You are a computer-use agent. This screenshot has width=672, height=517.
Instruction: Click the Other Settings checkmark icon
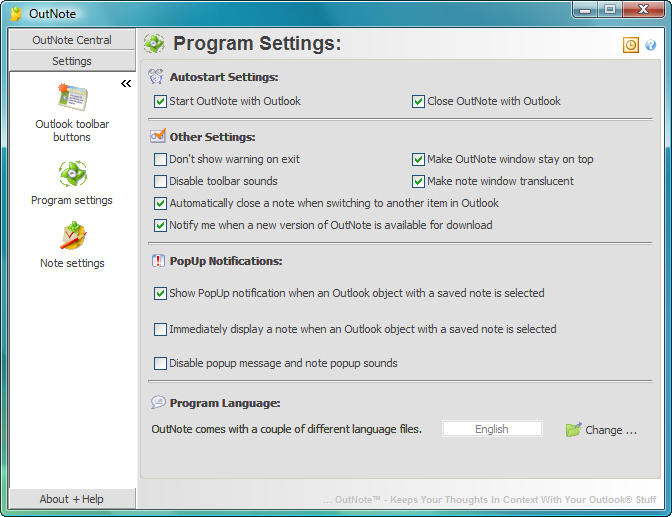tap(157, 136)
